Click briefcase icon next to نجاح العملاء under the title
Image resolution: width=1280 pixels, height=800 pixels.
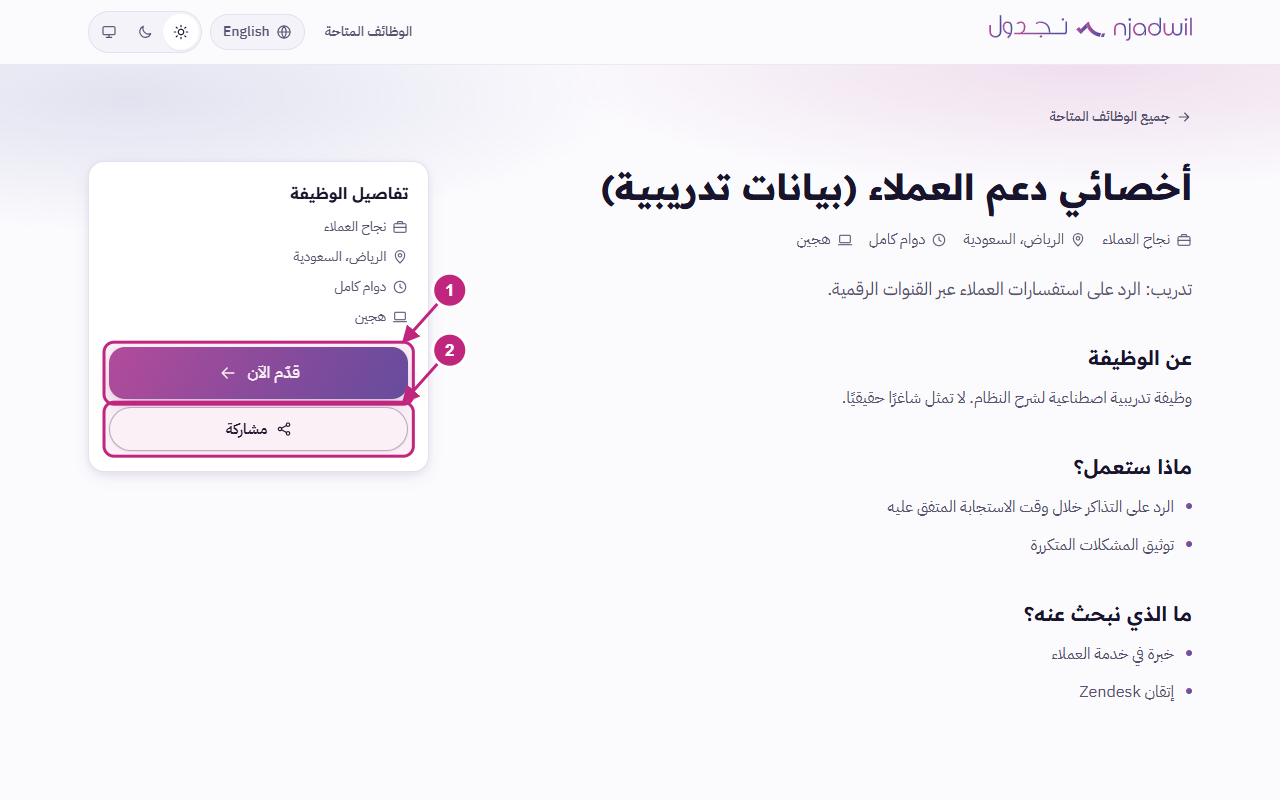click(x=1184, y=240)
